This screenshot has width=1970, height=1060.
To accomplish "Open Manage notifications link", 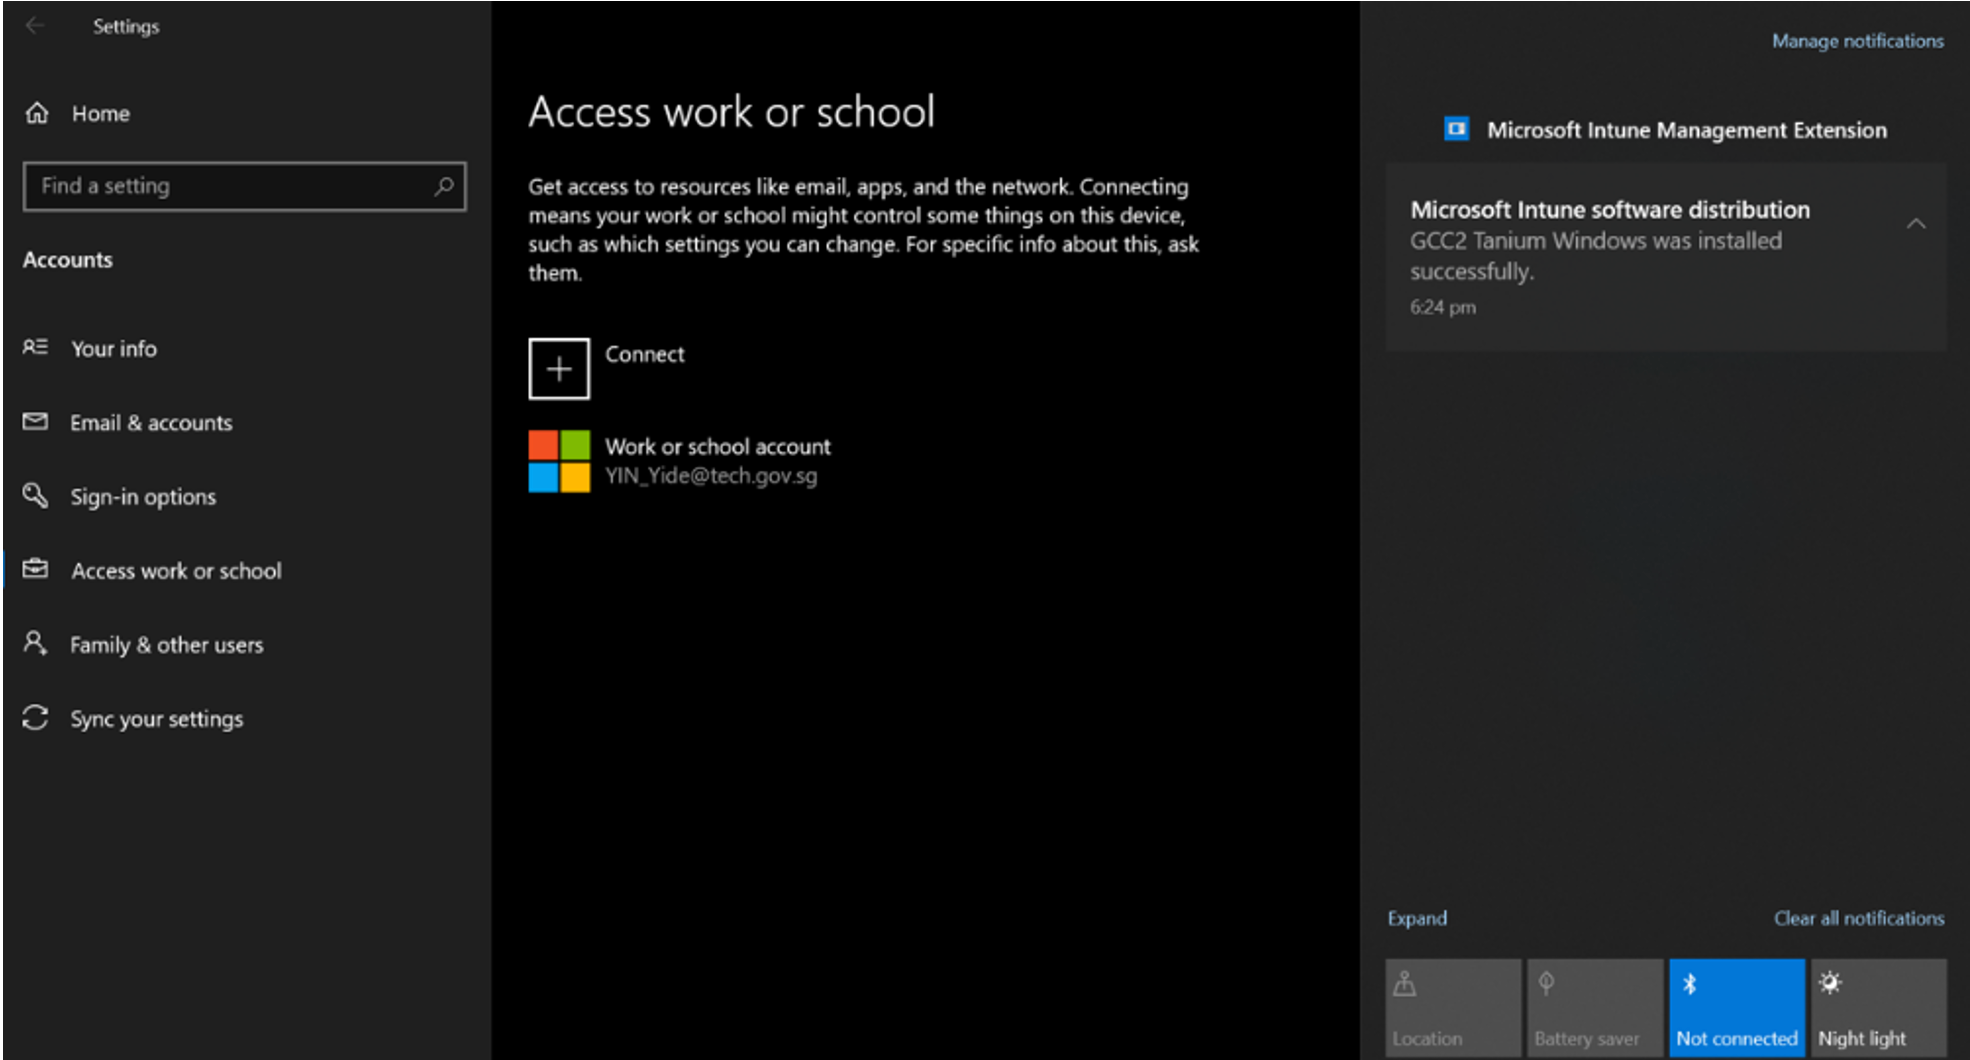I will (1857, 41).
